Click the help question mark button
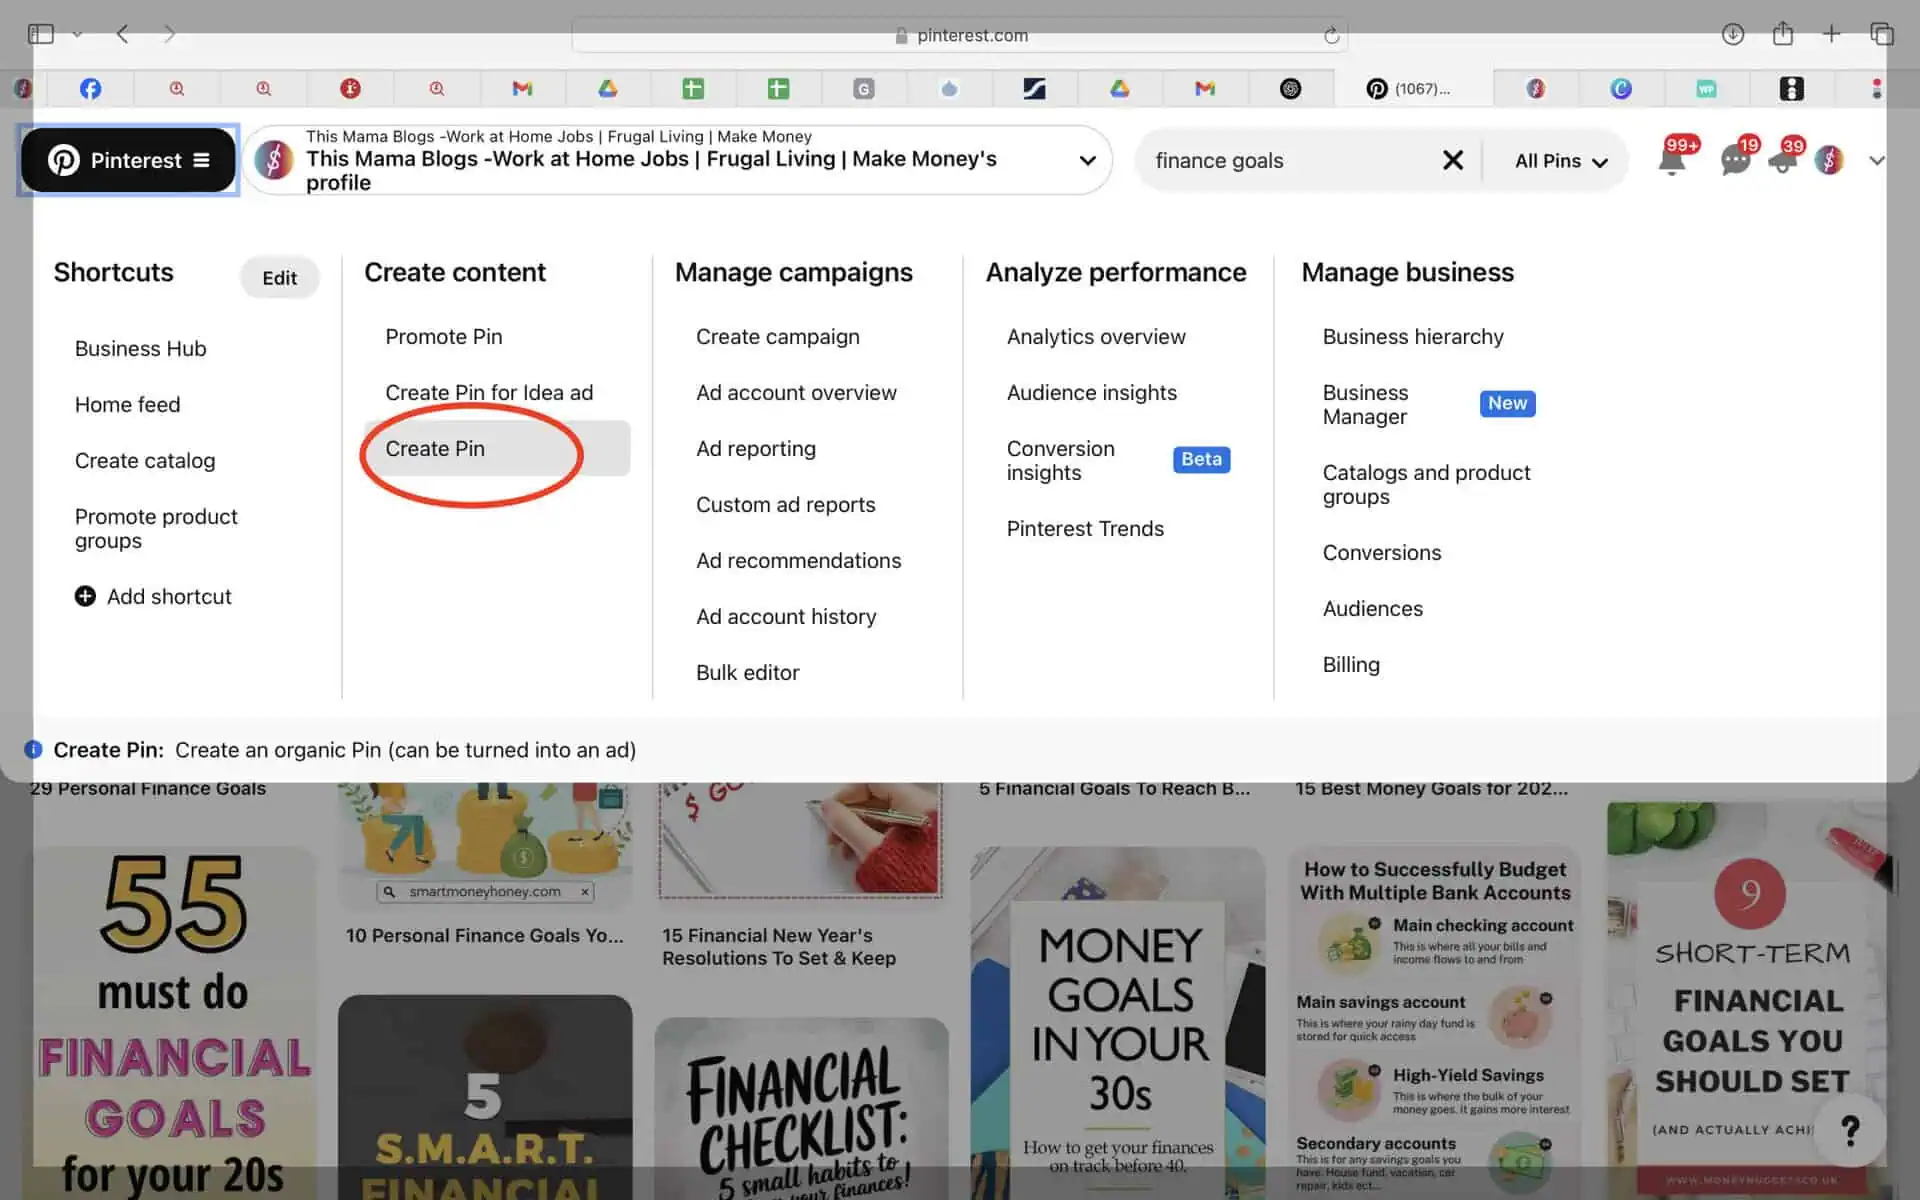The height and width of the screenshot is (1200, 1920). (1850, 1131)
